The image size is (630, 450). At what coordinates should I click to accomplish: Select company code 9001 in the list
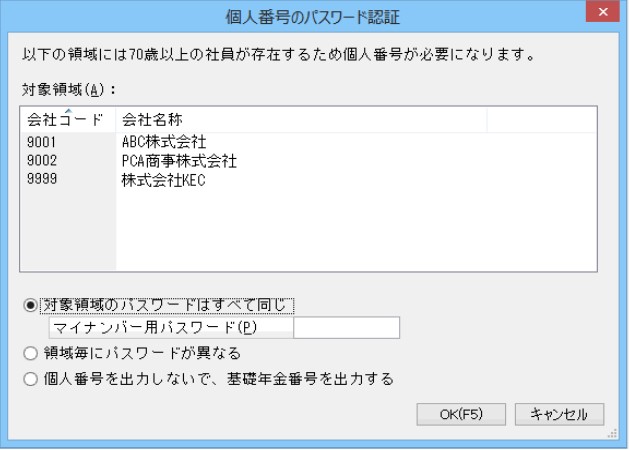41,141
